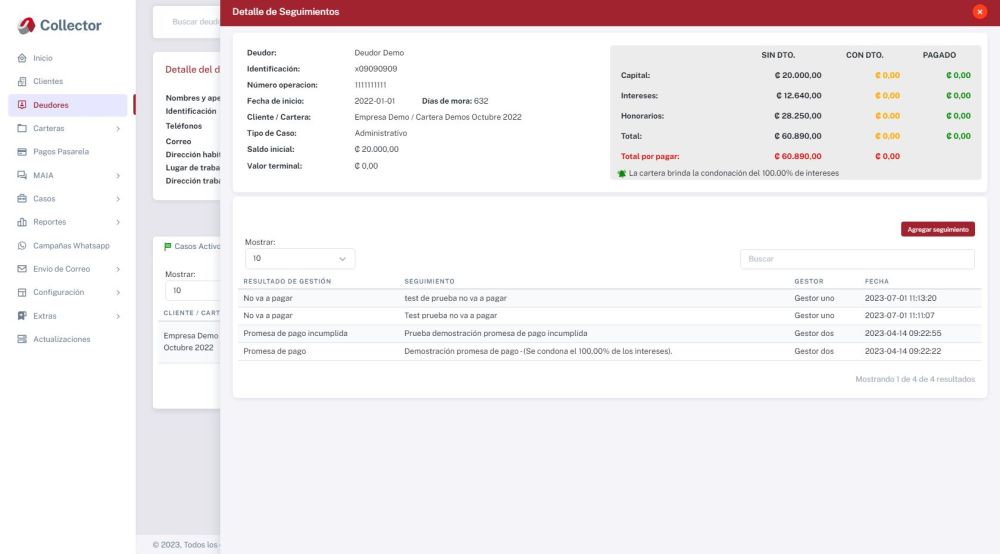Expand the Envío de Correo submenu
Image resolution: width=1000 pixels, height=554 pixels.
(x=118, y=269)
